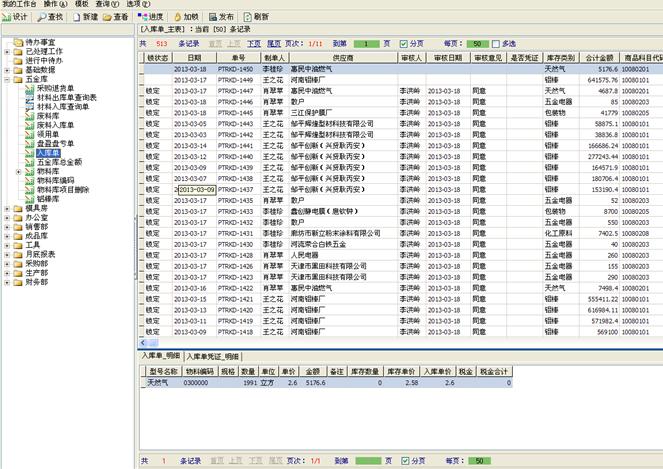Screen dimensions: 663x469
Task: Expand the 基础数据 tree folder
Action: point(6,69)
